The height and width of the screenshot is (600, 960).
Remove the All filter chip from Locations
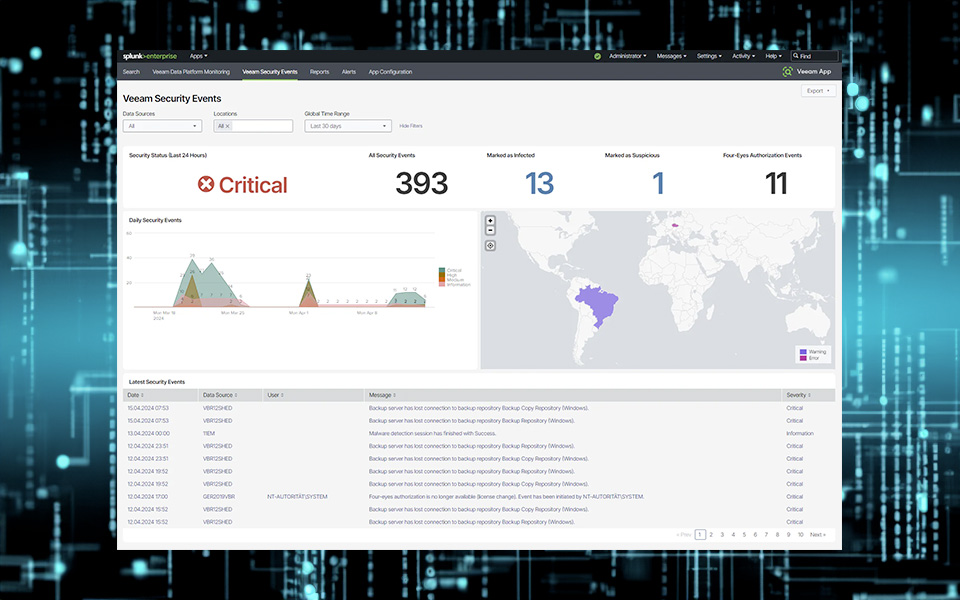[228, 125]
